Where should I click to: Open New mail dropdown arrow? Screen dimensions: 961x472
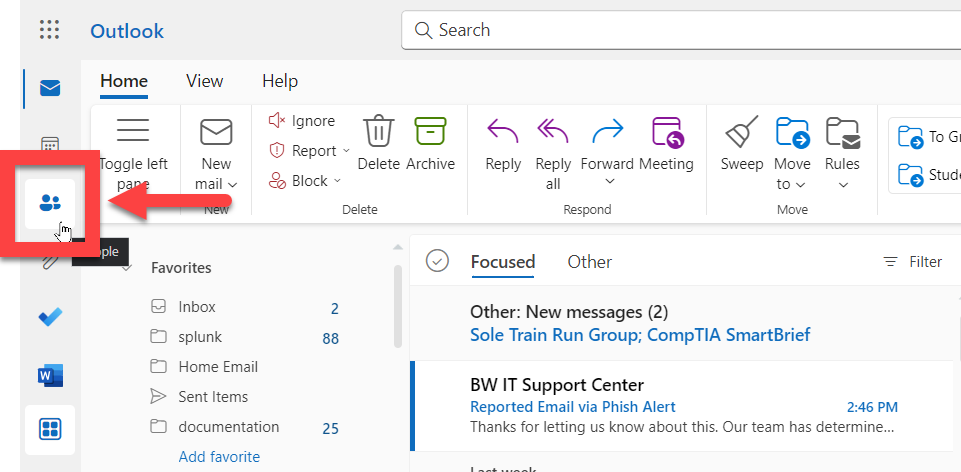click(232, 185)
